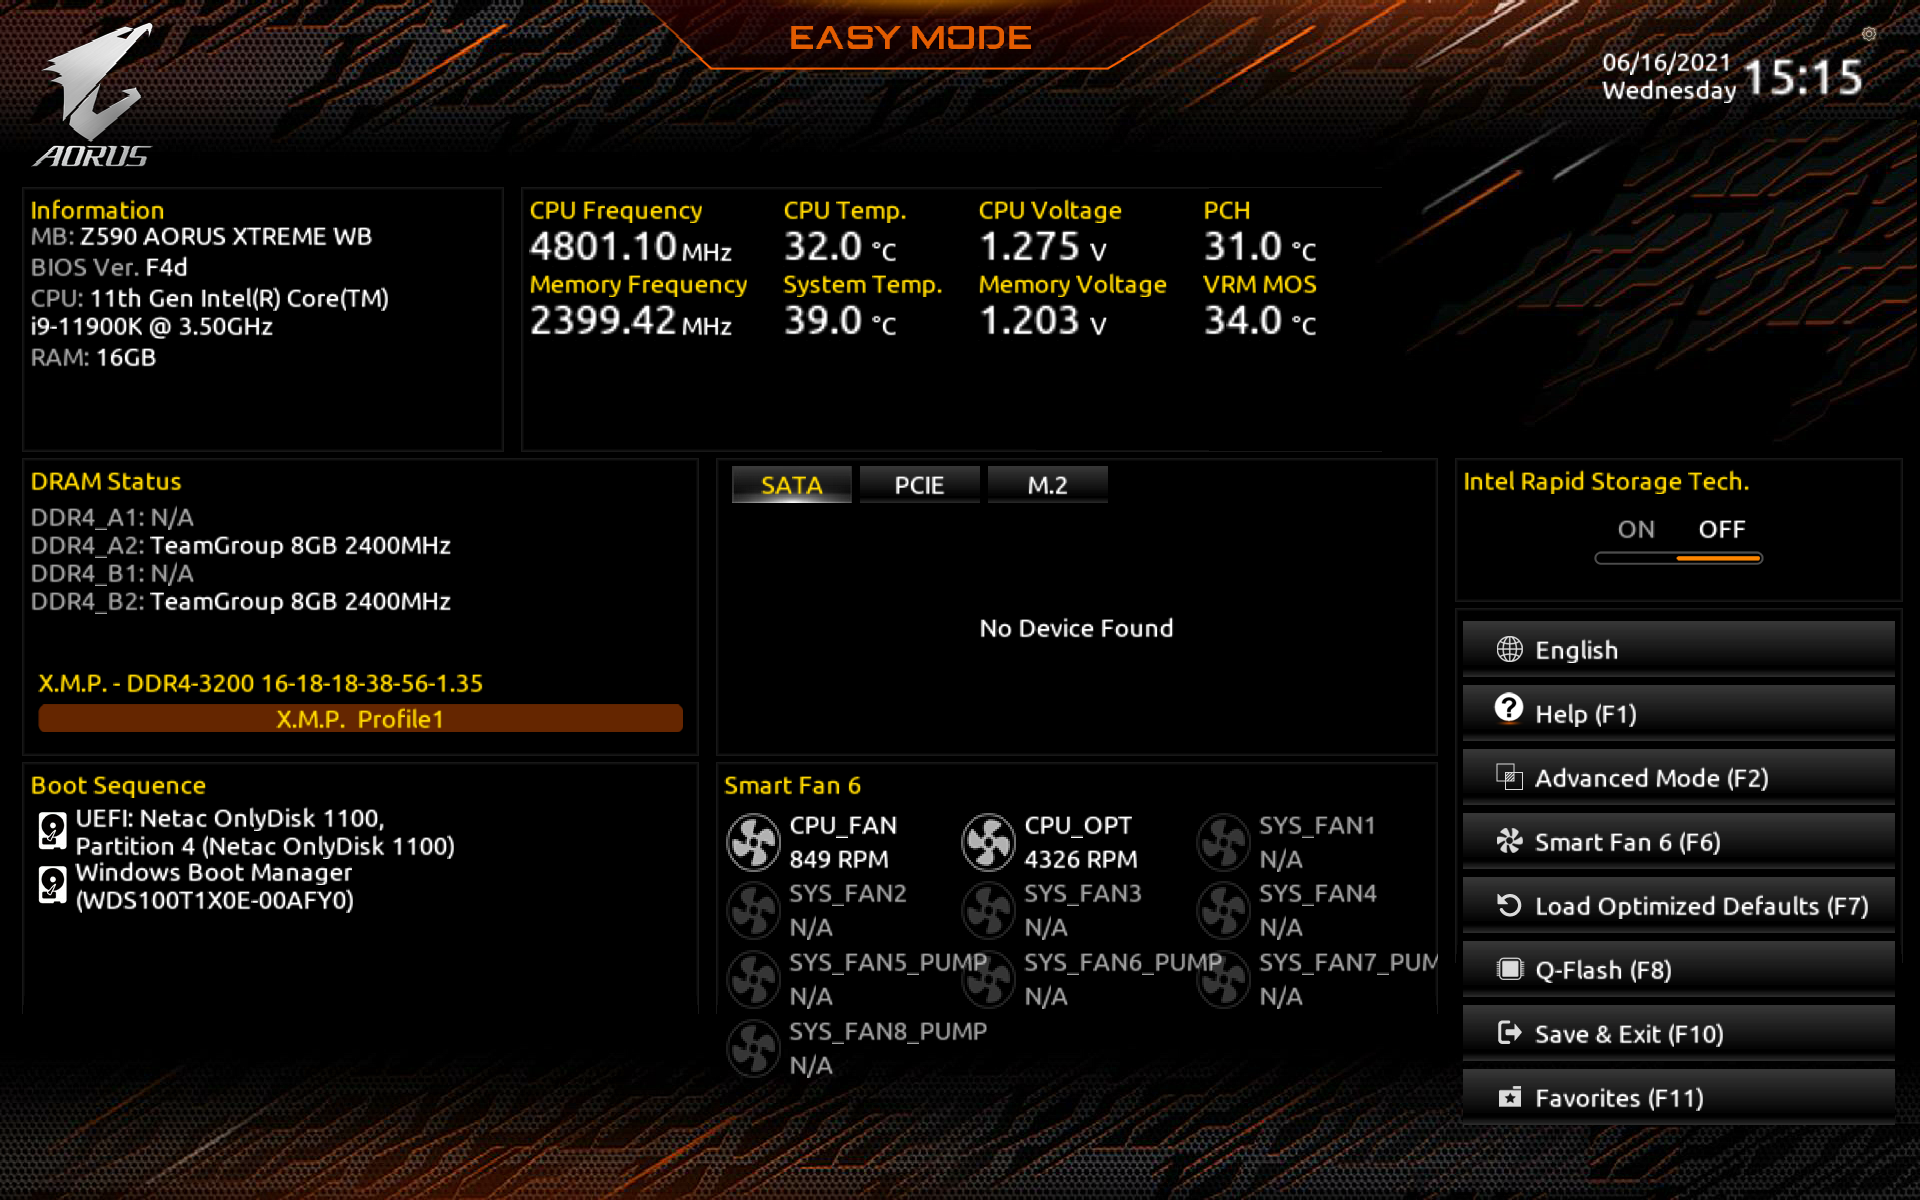Click the settings gear icon near clock
The width and height of the screenshot is (1920, 1200).
pos(1868,34)
